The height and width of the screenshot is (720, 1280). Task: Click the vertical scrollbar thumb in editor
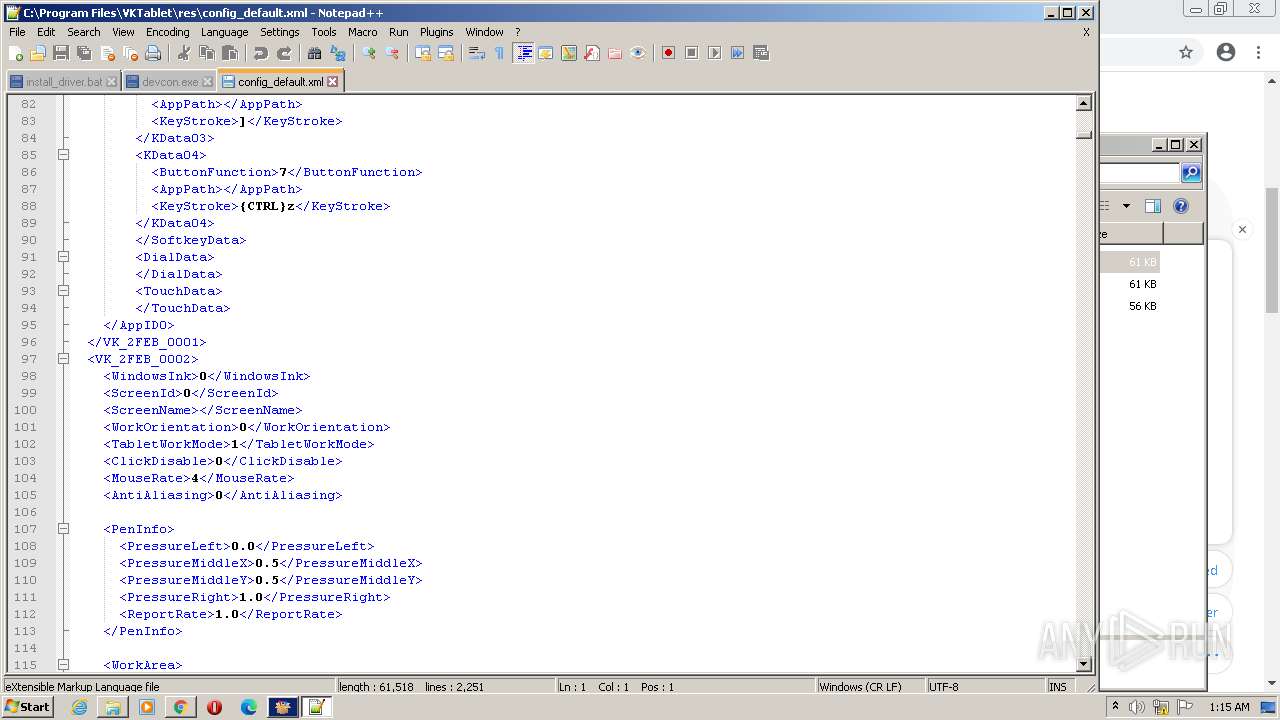click(x=1084, y=134)
